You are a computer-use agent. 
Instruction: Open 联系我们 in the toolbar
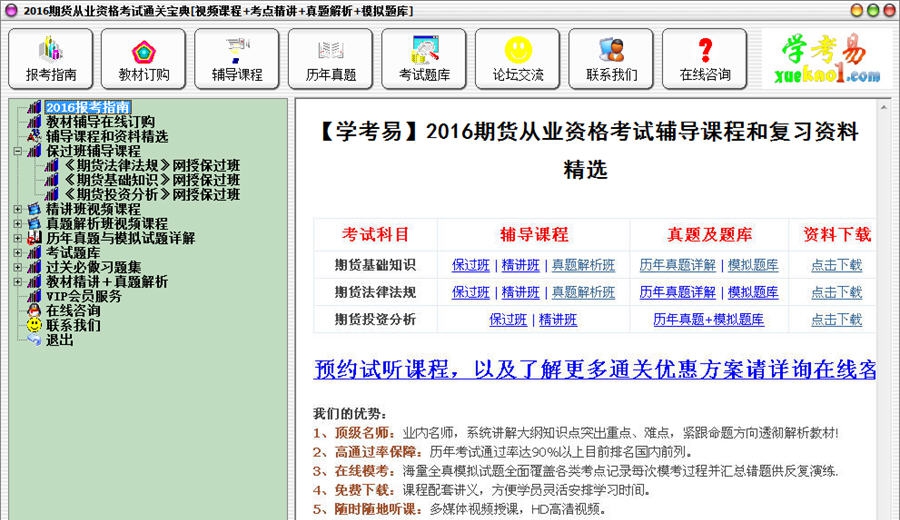click(x=611, y=58)
